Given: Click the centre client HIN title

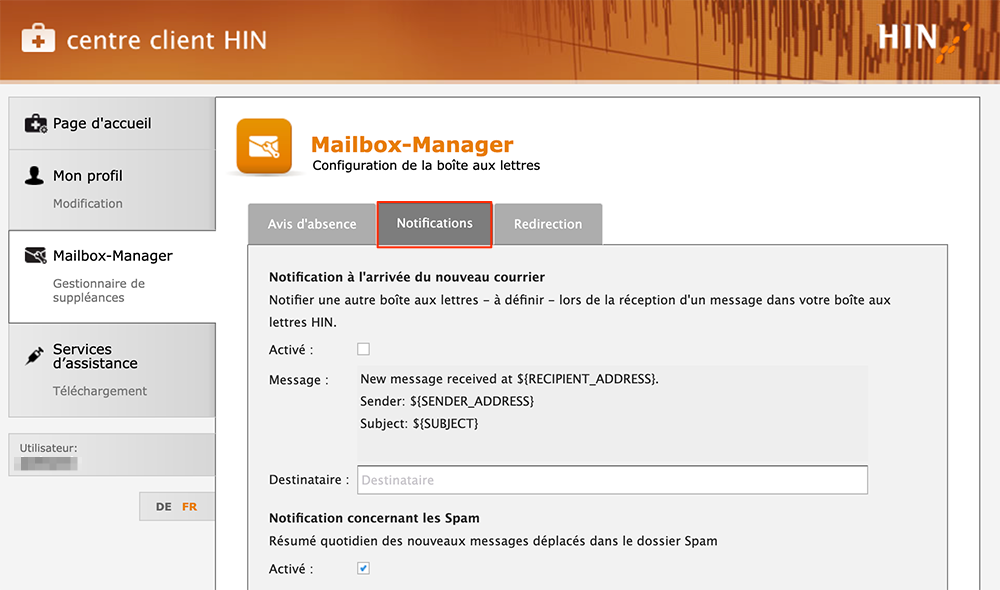Looking at the screenshot, I should pyautogui.click(x=167, y=40).
